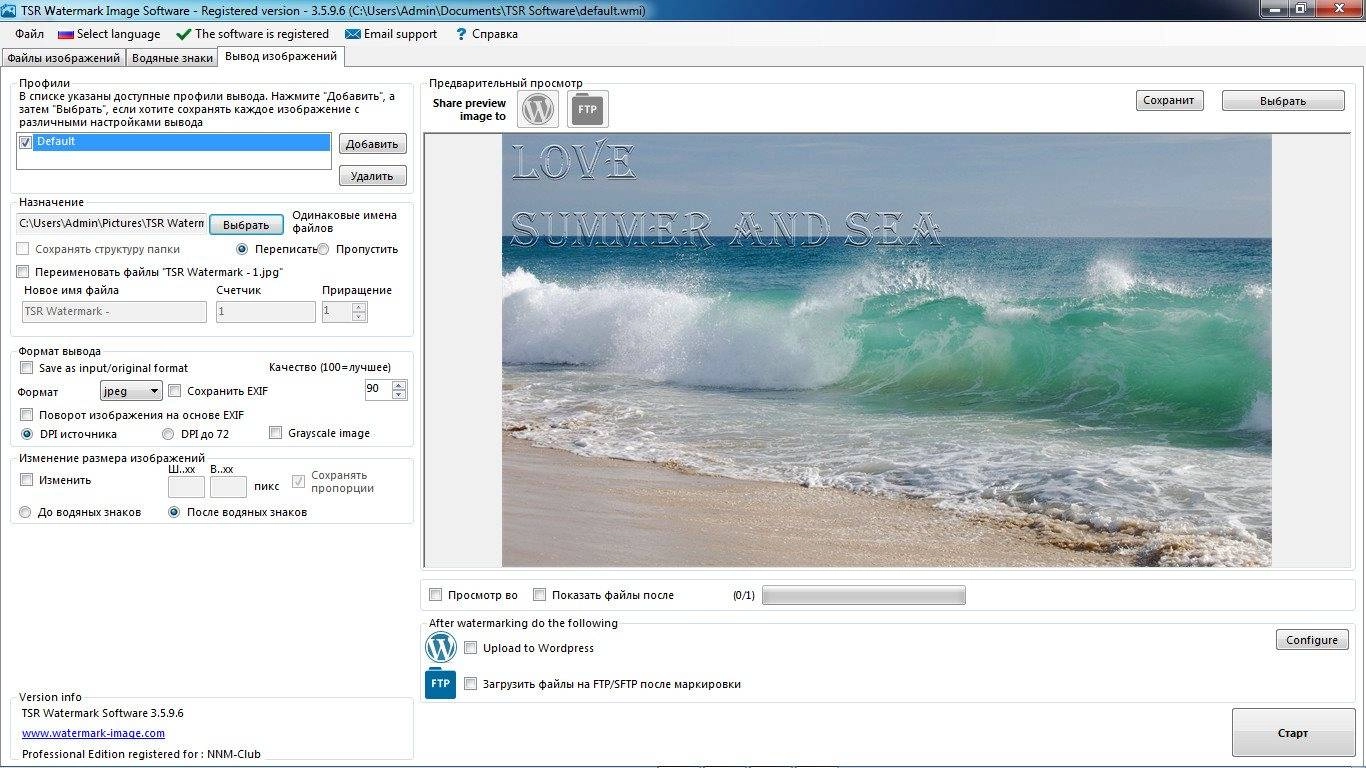Select Переписать radio button

(x=242, y=249)
